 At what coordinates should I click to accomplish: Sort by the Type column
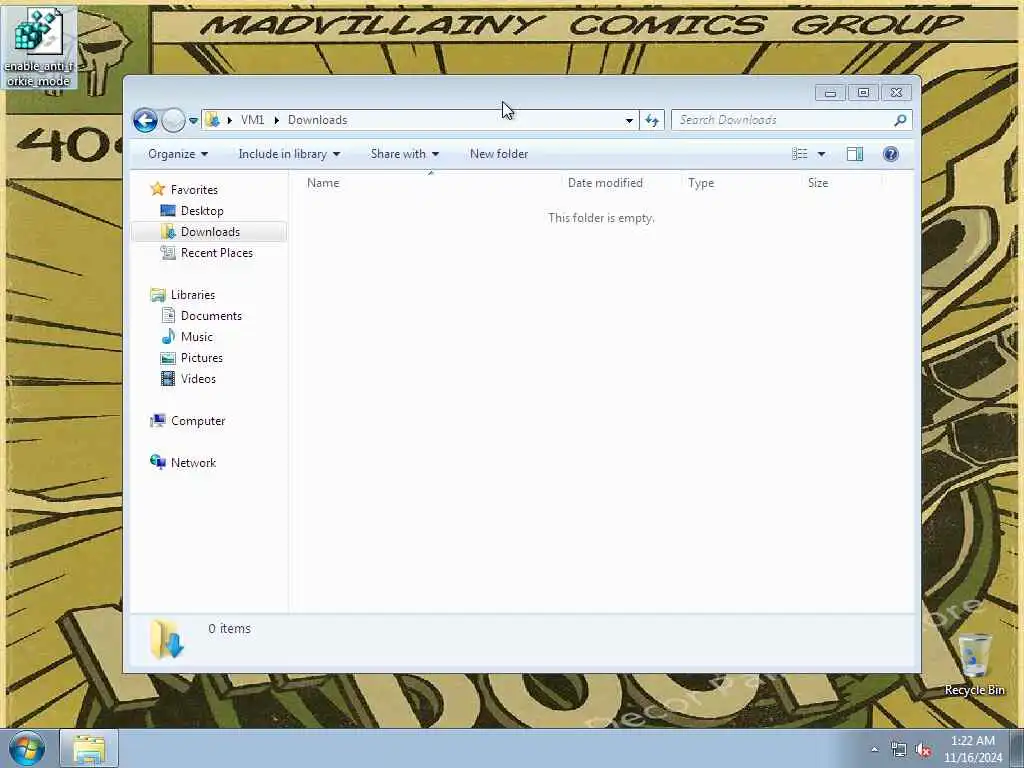[x=701, y=183]
